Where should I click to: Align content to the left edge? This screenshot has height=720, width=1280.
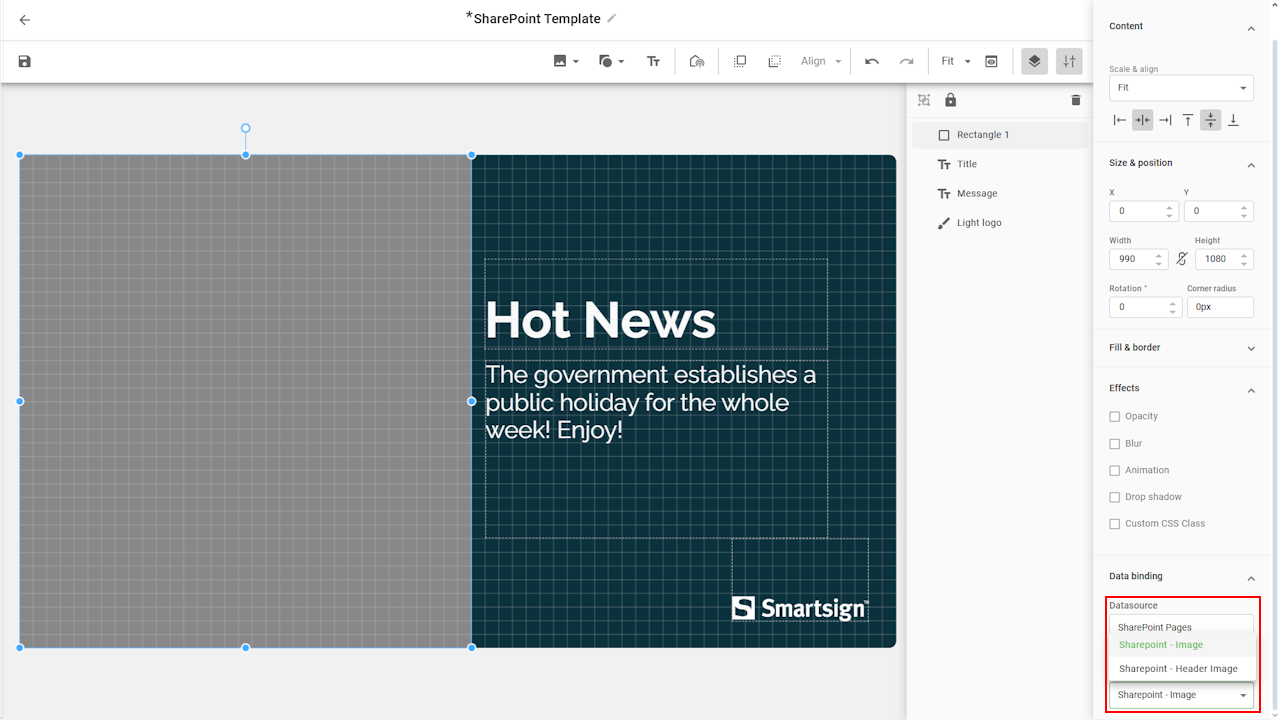1120,120
